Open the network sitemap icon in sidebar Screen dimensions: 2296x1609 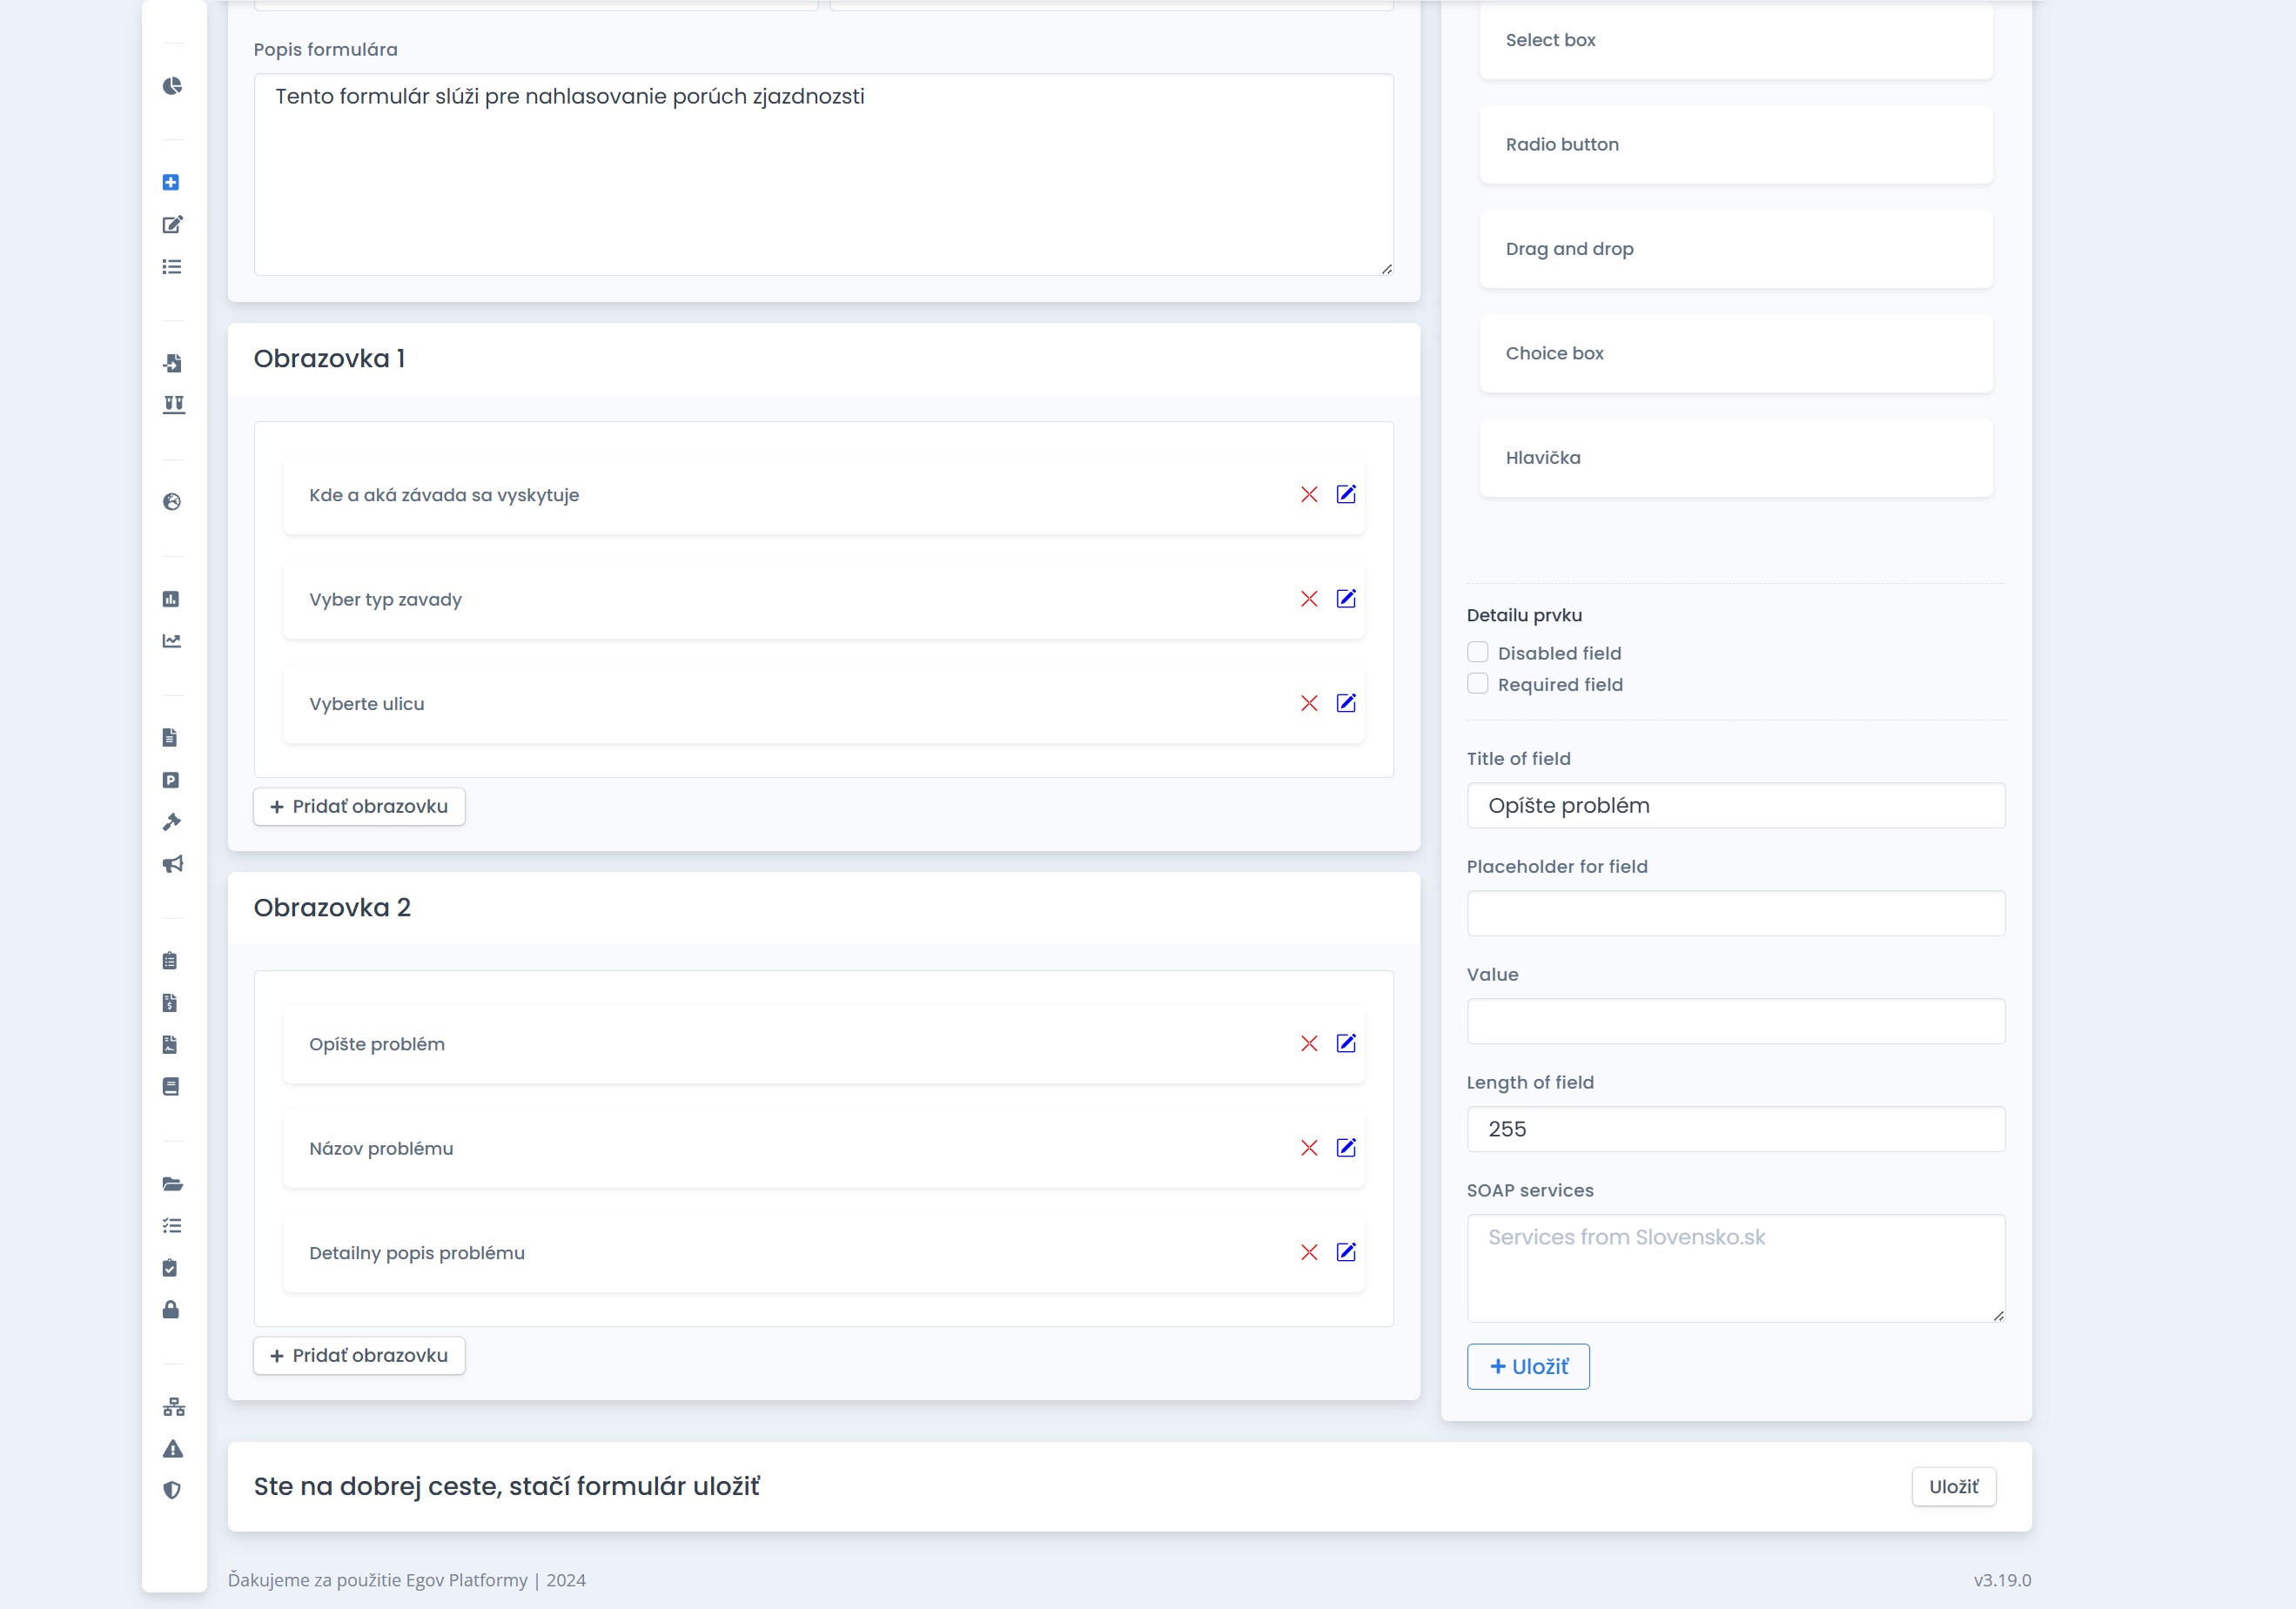tap(173, 1407)
